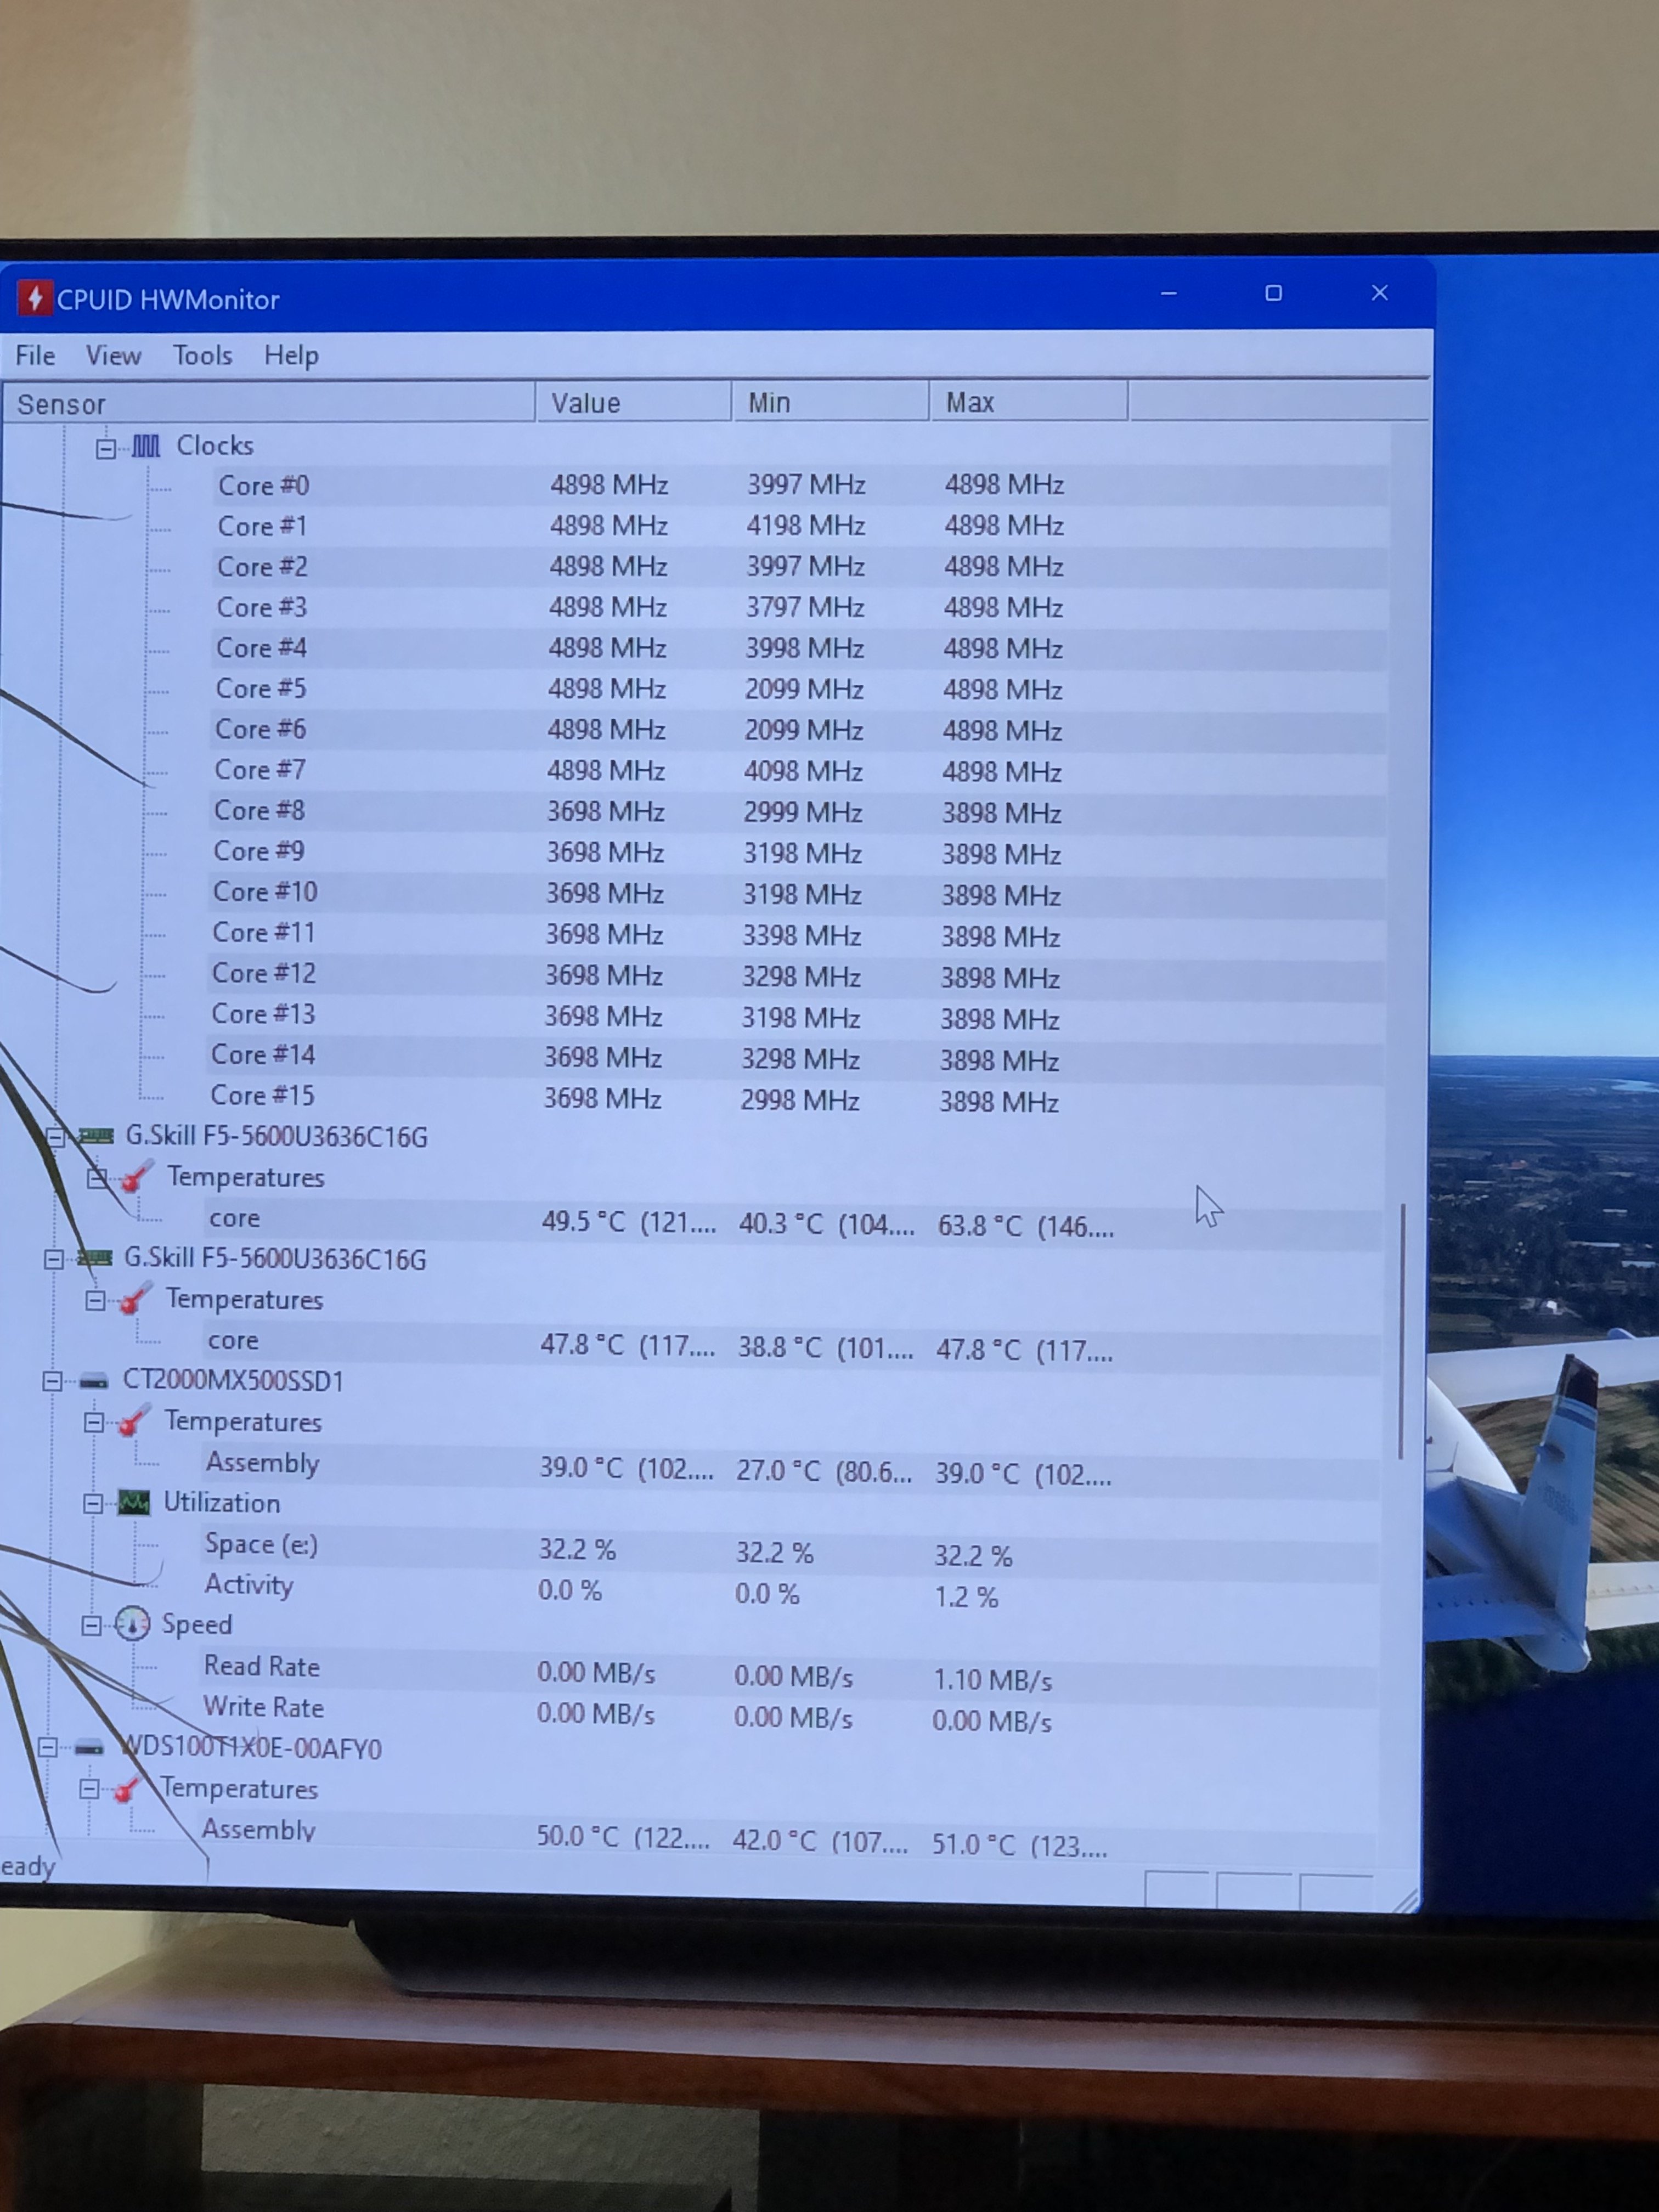
Task: Open the File menu
Action: coord(35,356)
